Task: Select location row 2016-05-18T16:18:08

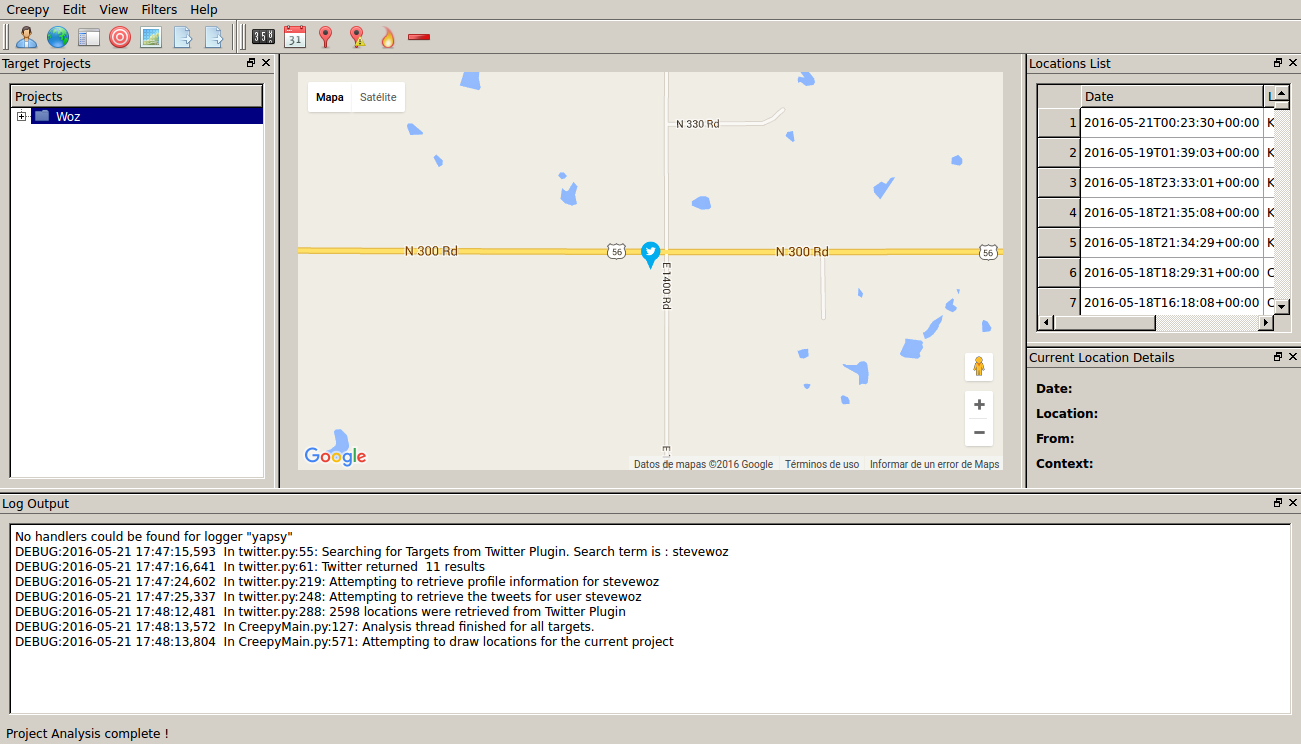Action: click(1172, 301)
